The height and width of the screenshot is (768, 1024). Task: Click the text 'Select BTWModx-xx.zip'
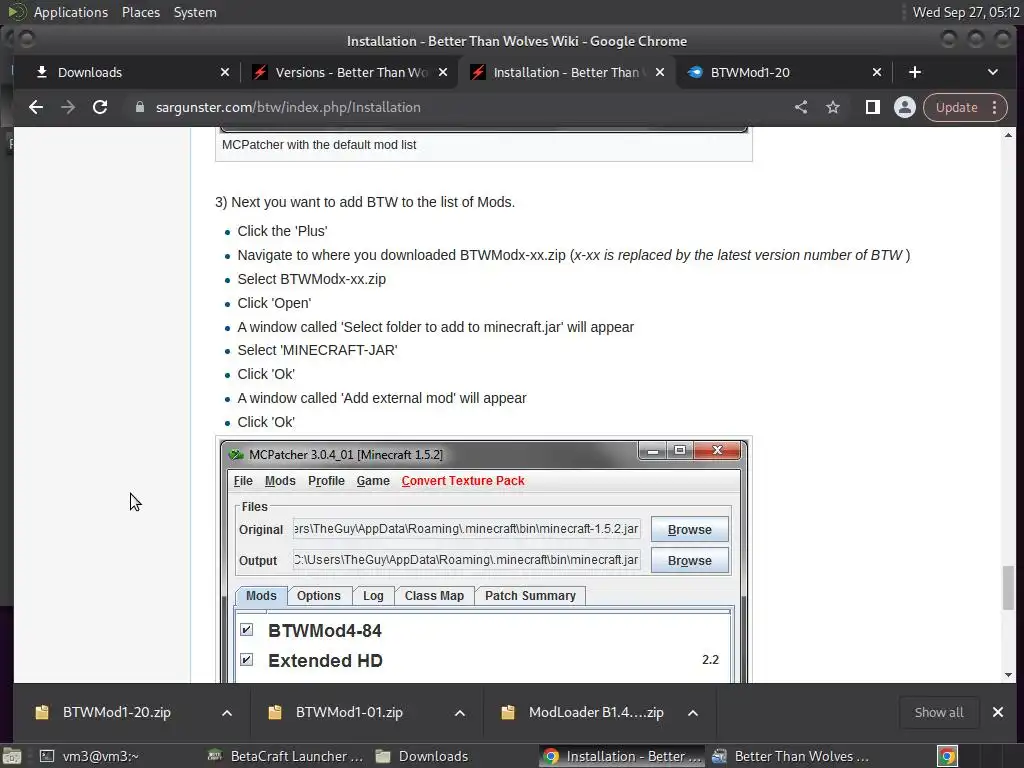point(312,279)
